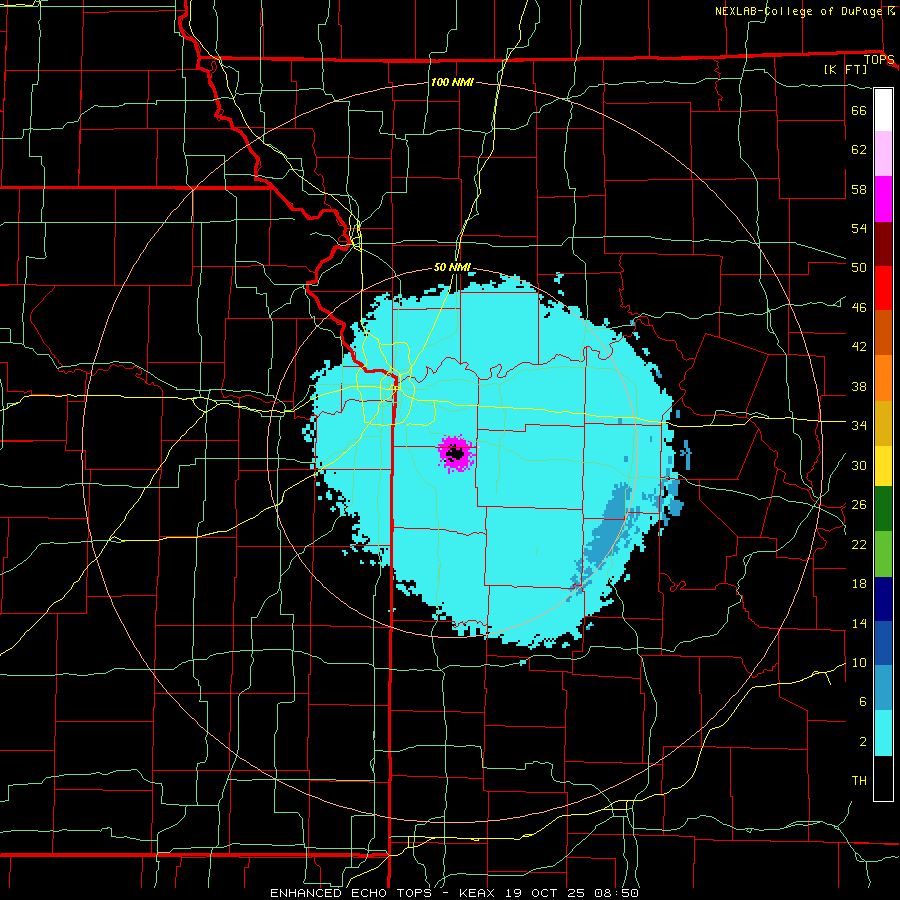Click the black TH threshold swatch
The width and height of the screenshot is (900, 900).
tap(883, 778)
